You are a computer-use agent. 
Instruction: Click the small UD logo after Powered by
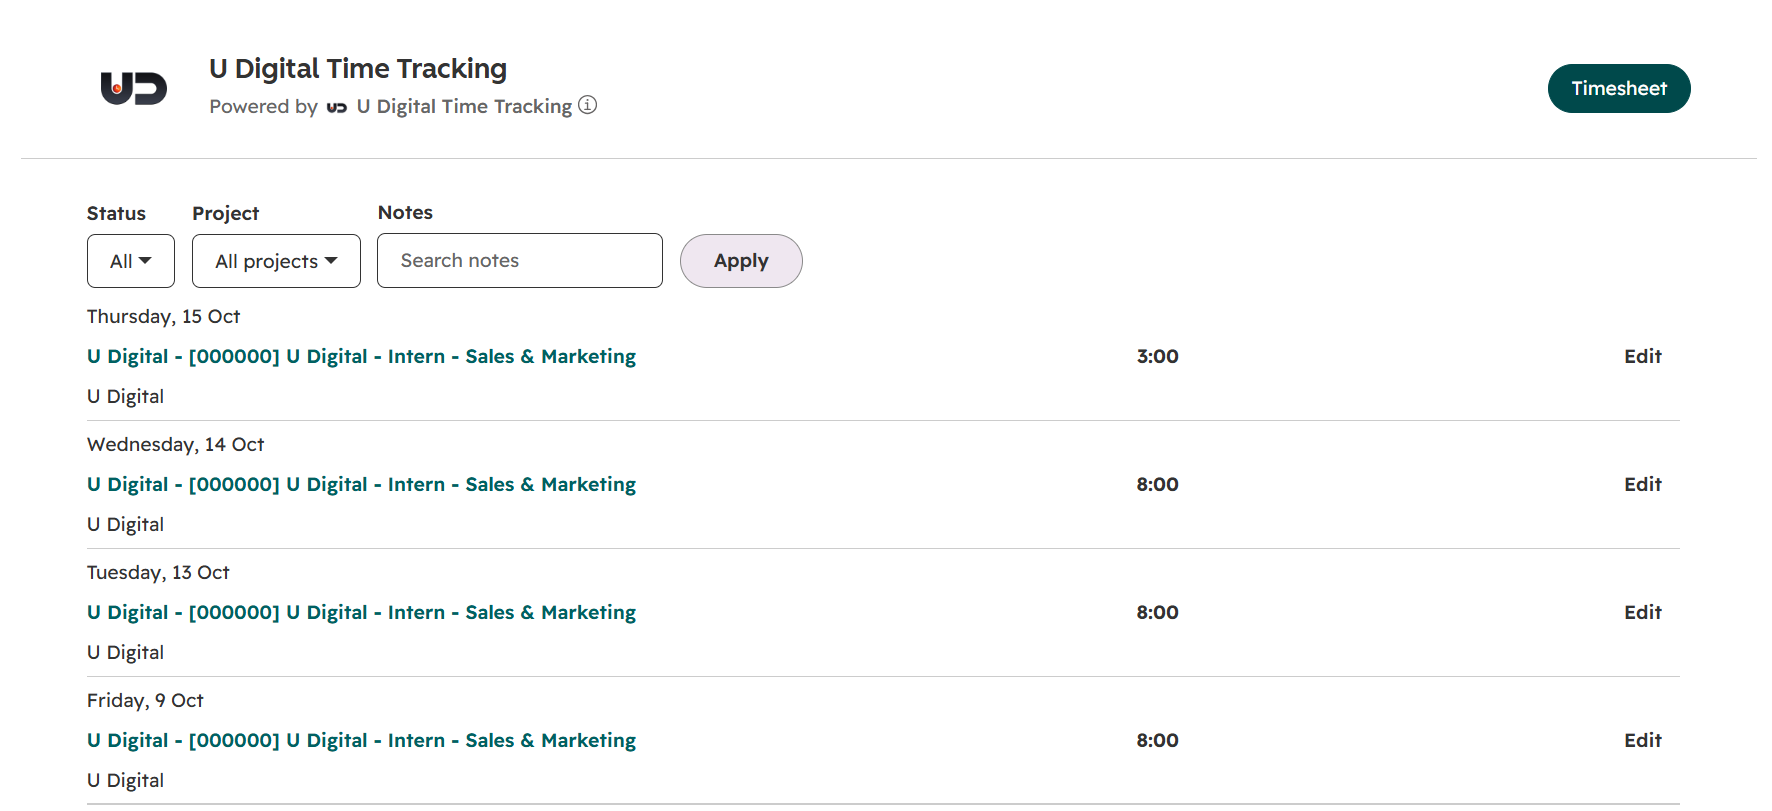[x=337, y=107]
